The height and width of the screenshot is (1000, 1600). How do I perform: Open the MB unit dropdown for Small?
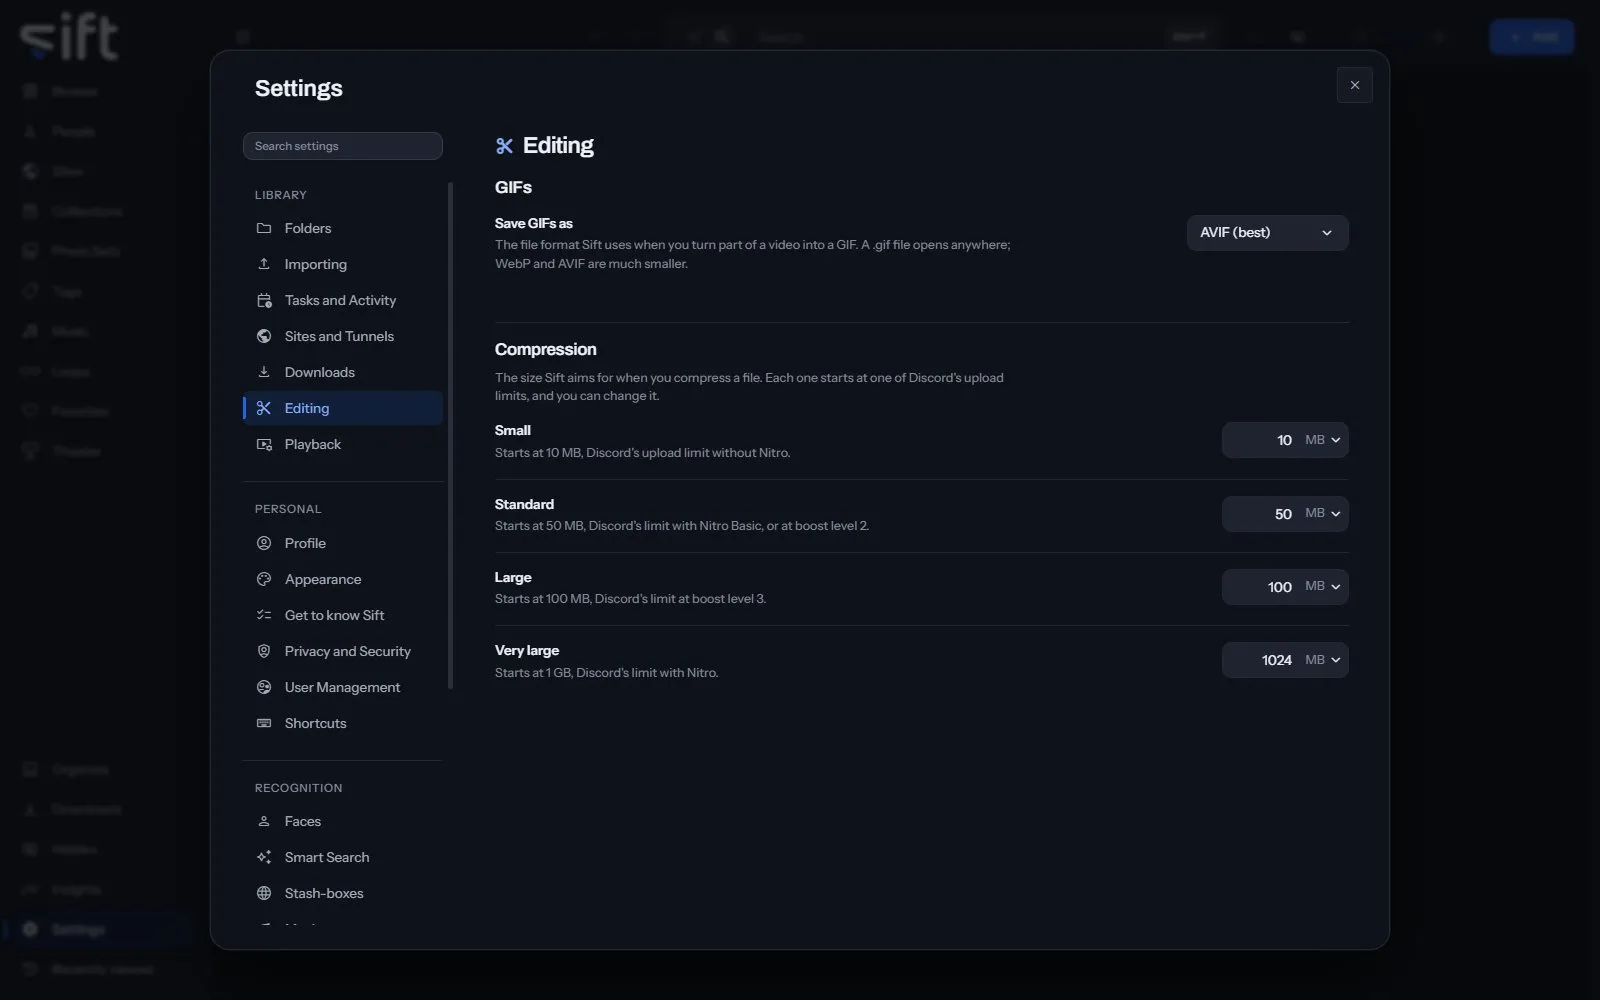(x=1323, y=440)
